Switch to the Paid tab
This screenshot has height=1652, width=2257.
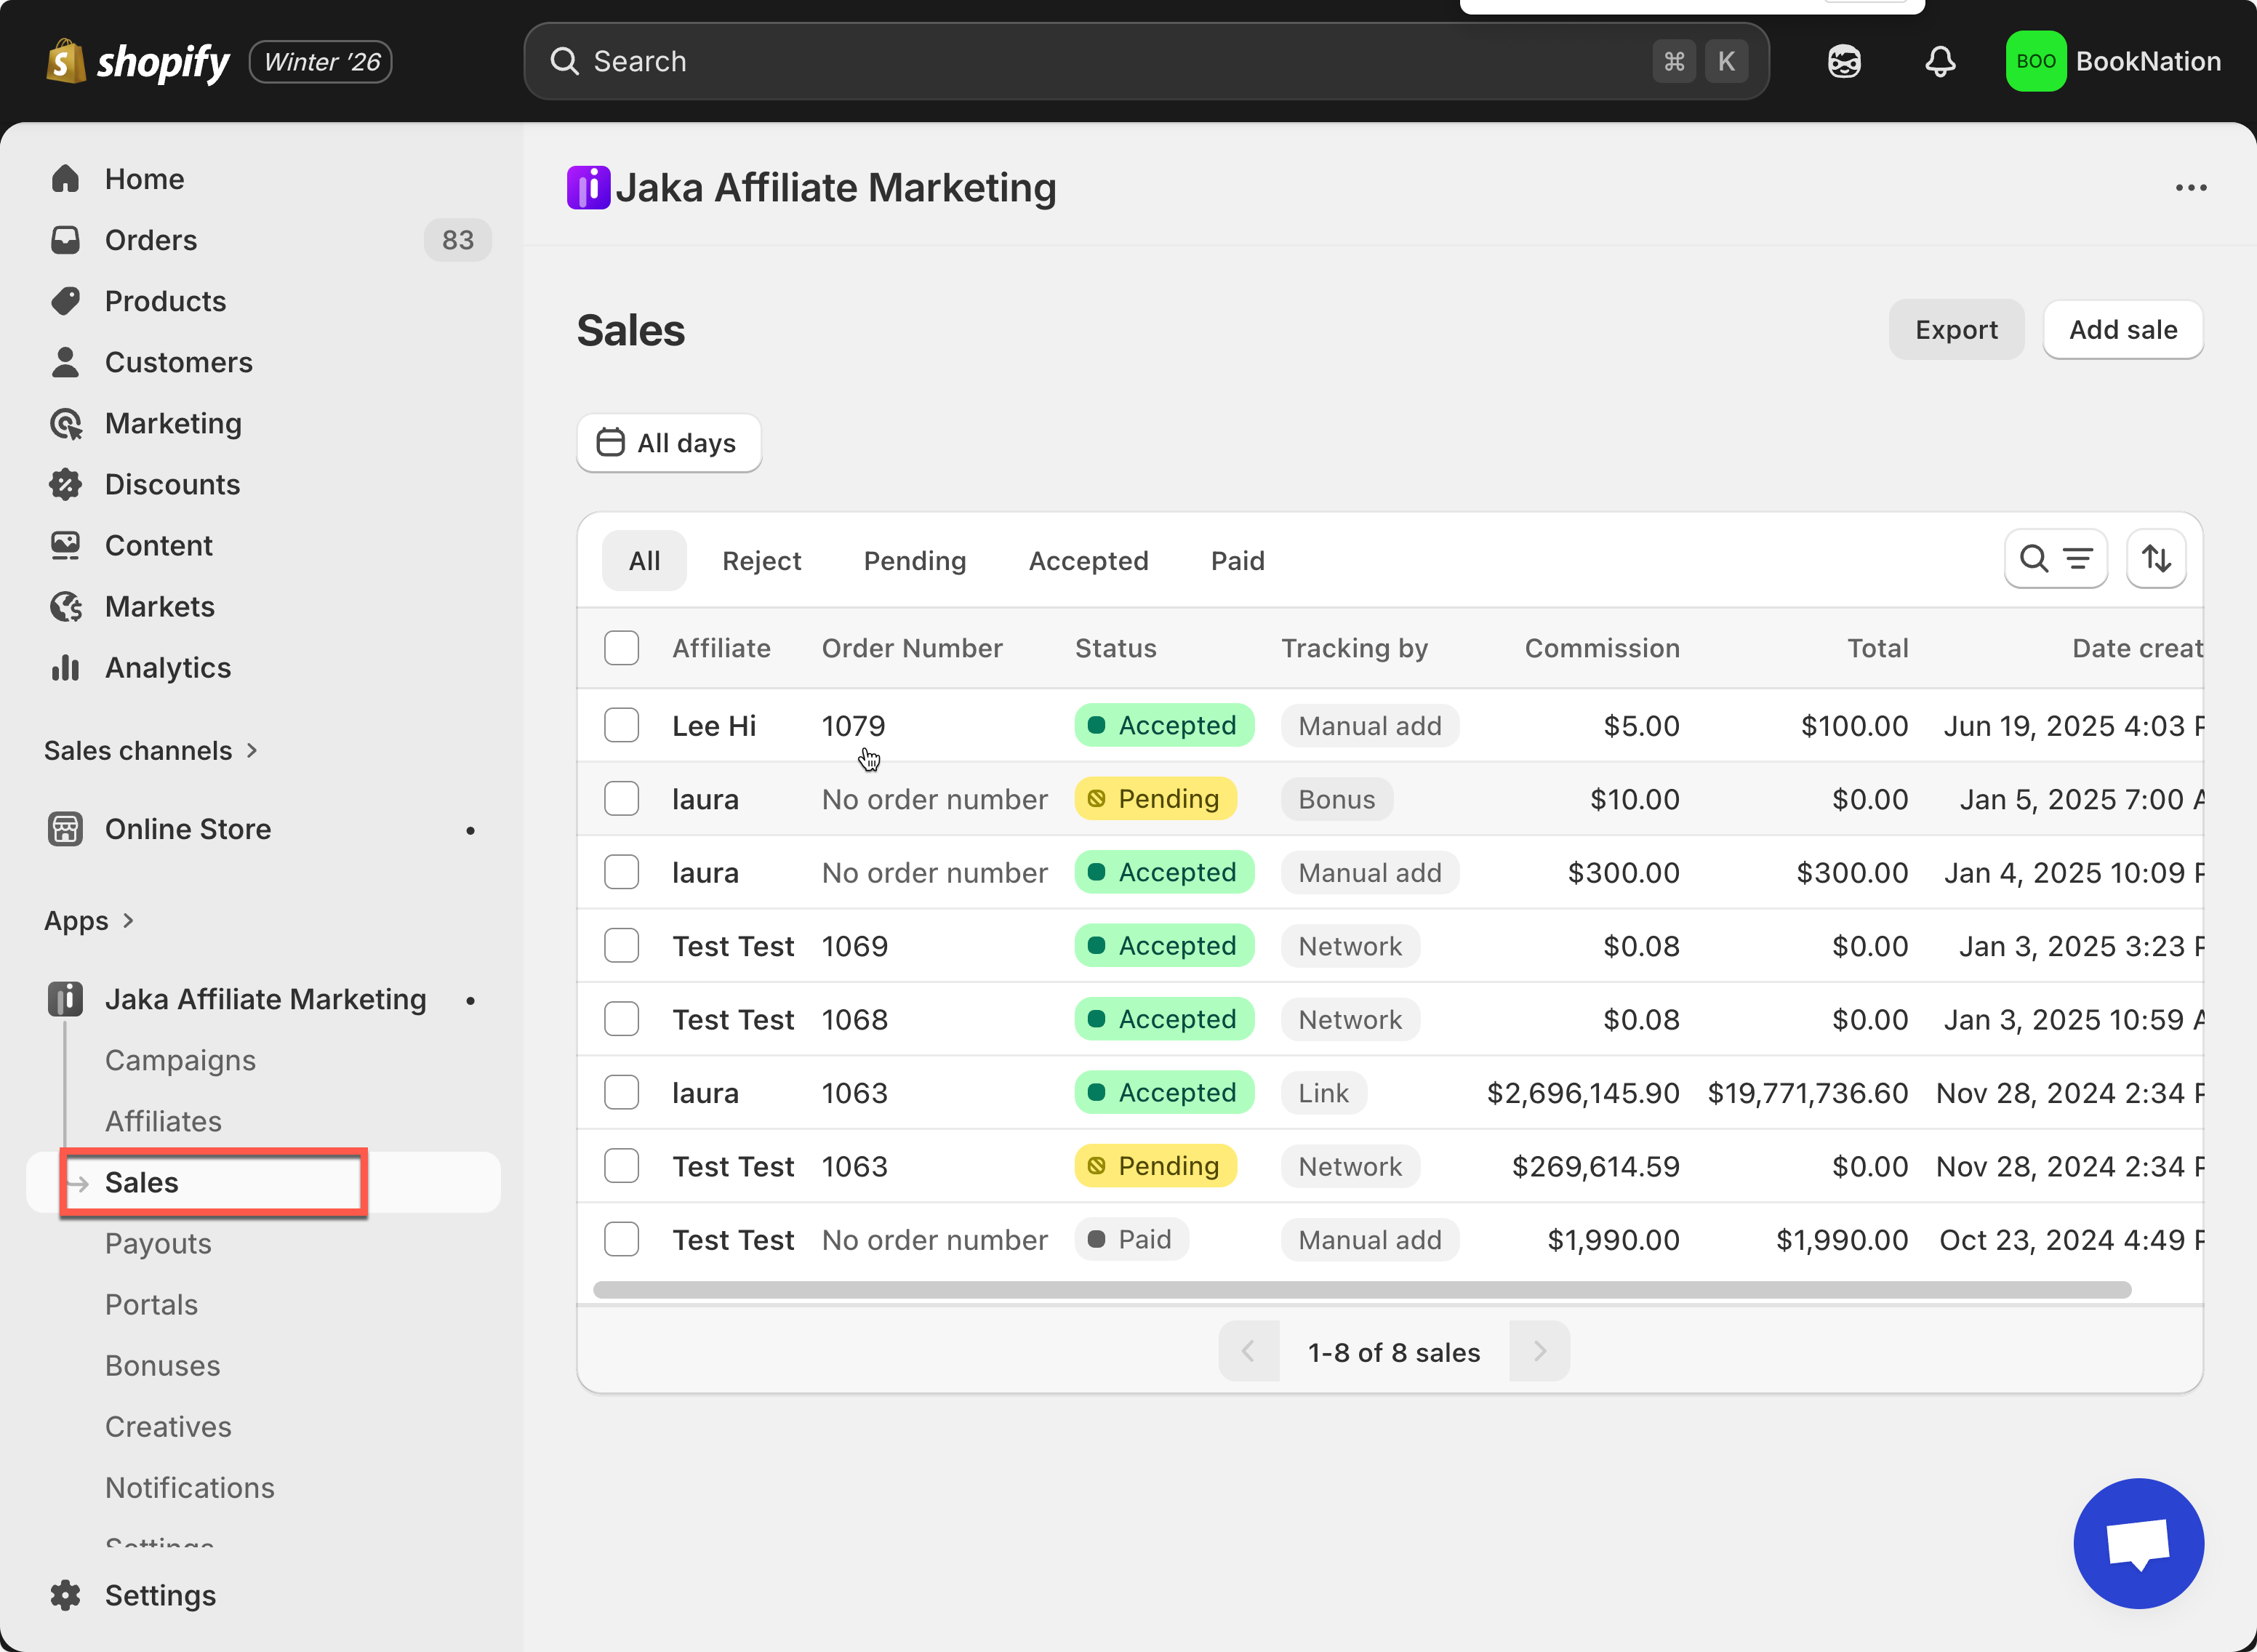tap(1237, 561)
